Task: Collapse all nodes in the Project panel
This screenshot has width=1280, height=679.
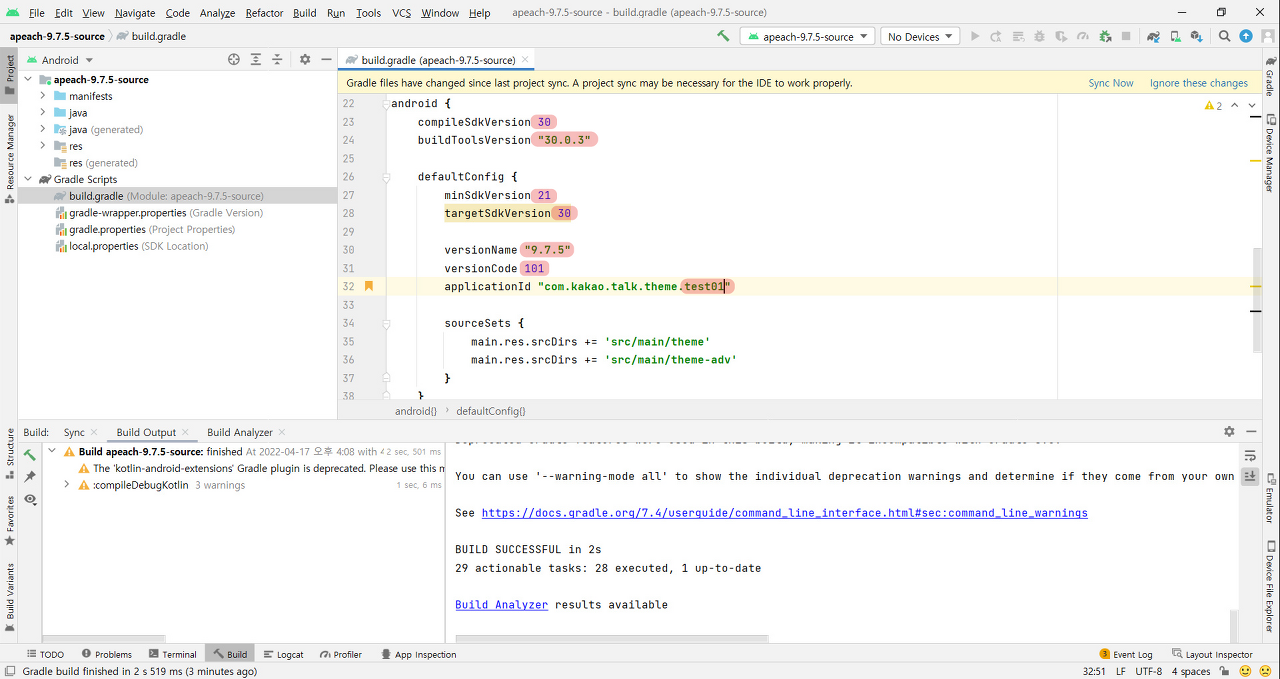Action: (x=277, y=59)
